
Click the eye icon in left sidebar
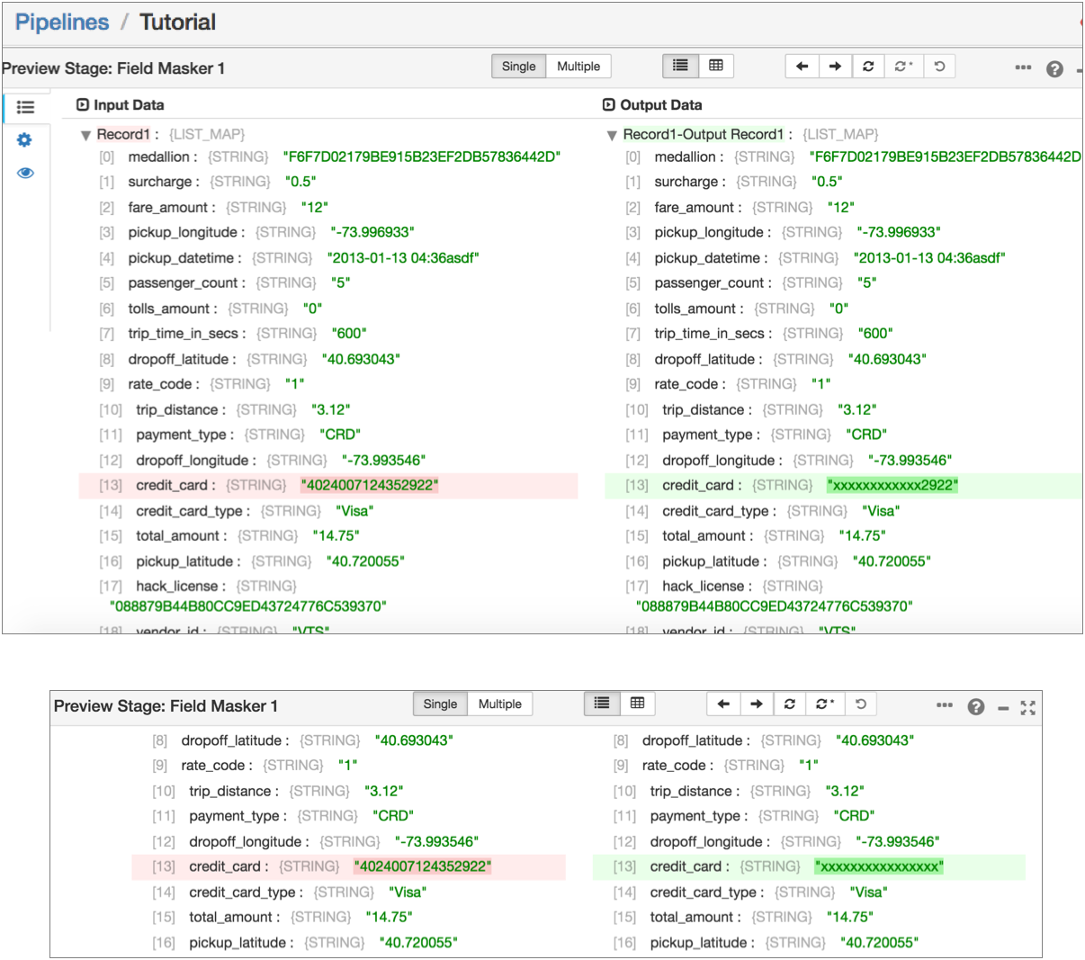point(25,173)
